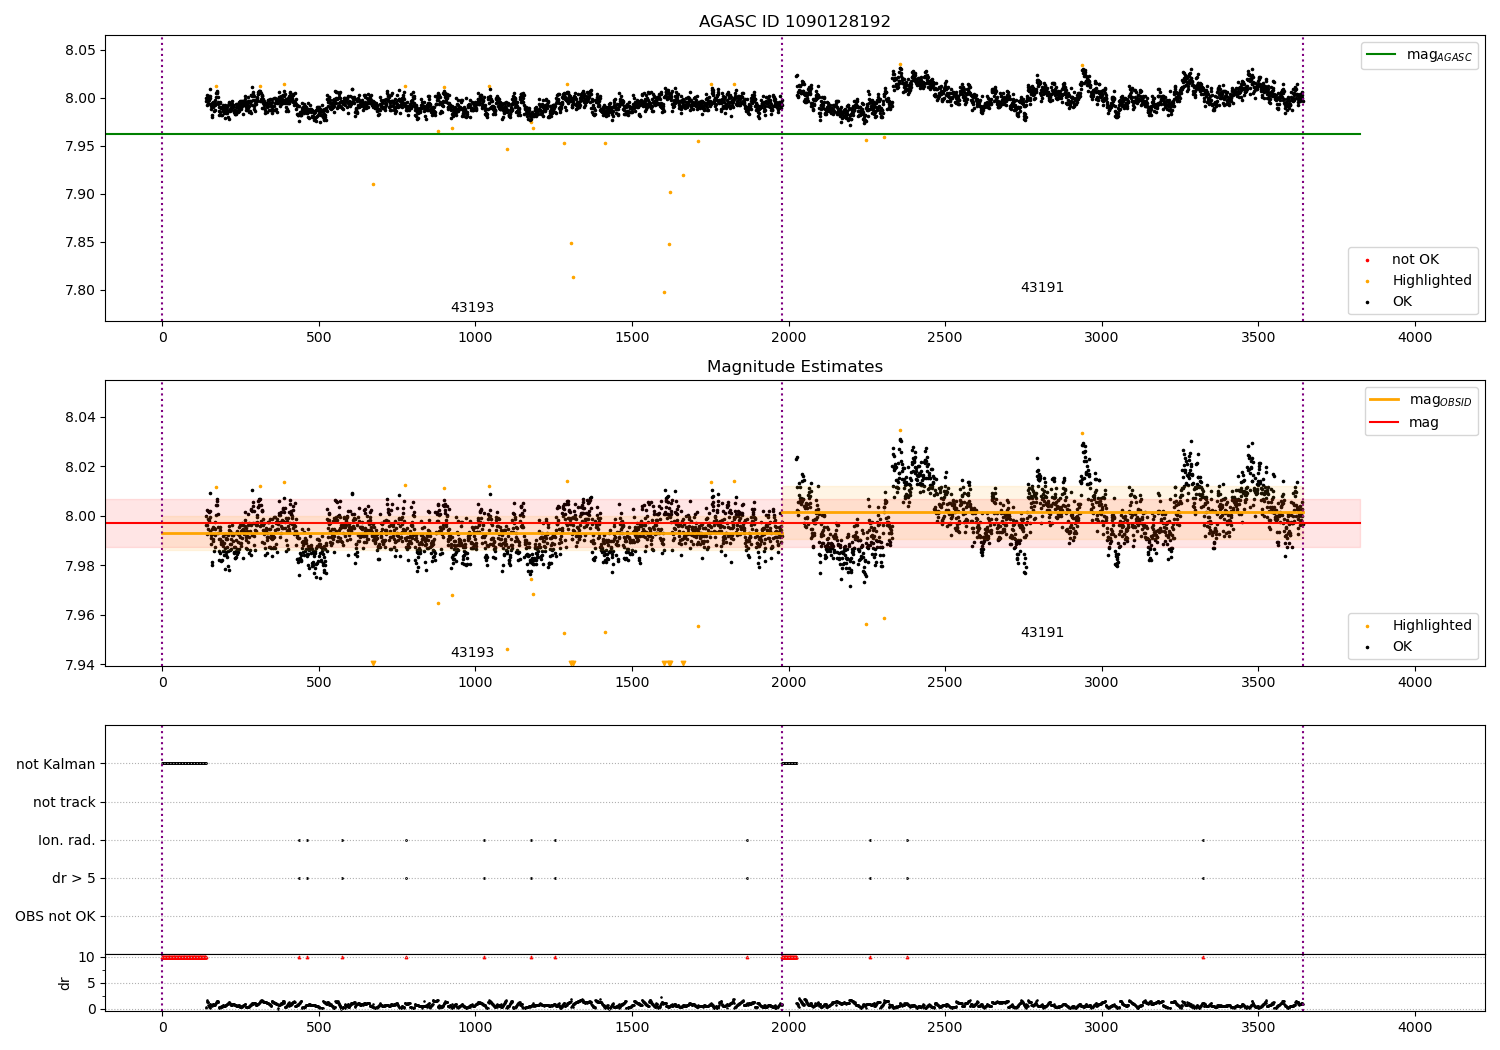Click the green mag AGASC line in the top plot
This screenshot has height=1050, width=1500.
tap(733, 134)
